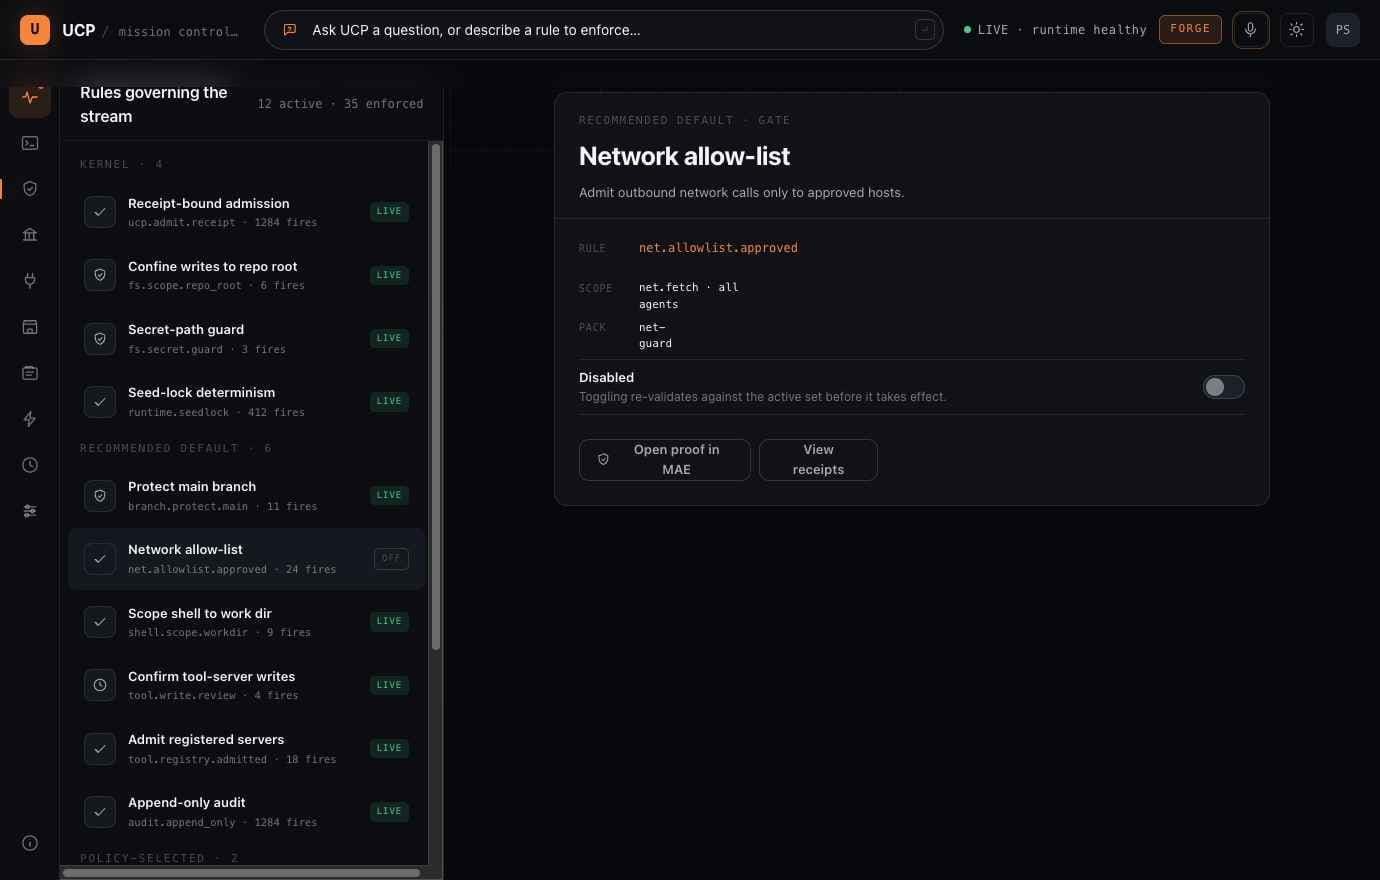
Task: Select the Append-only audit rule
Action: pos(247,812)
